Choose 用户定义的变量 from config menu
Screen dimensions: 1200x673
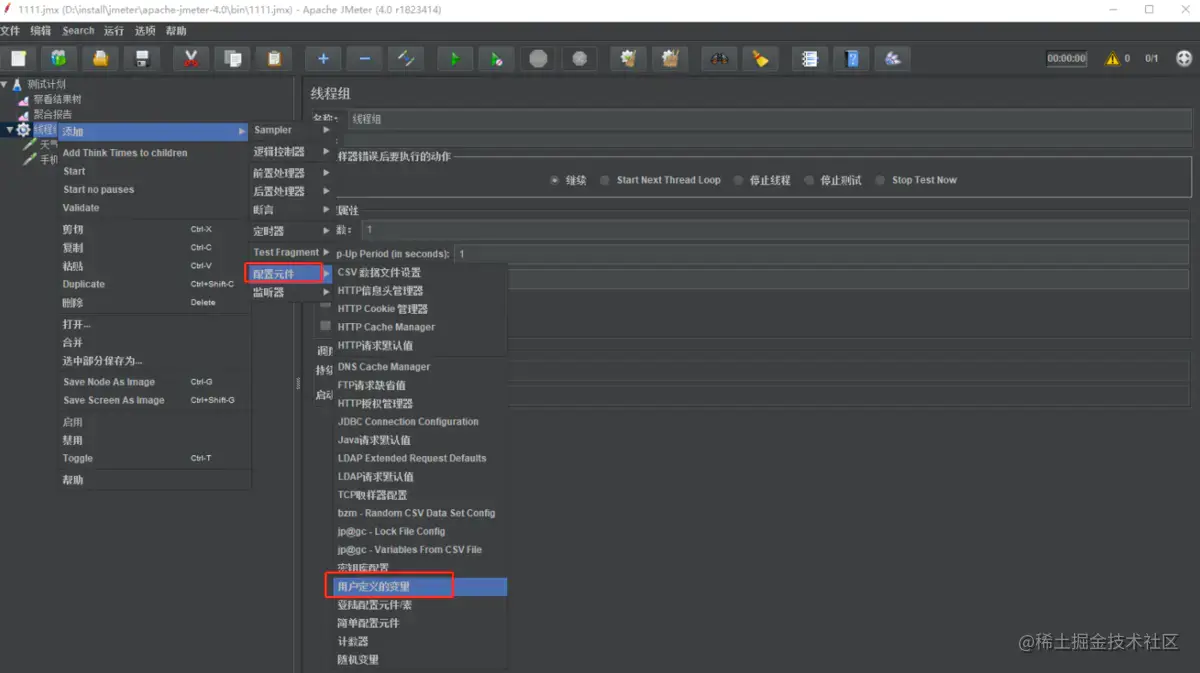[419, 587]
